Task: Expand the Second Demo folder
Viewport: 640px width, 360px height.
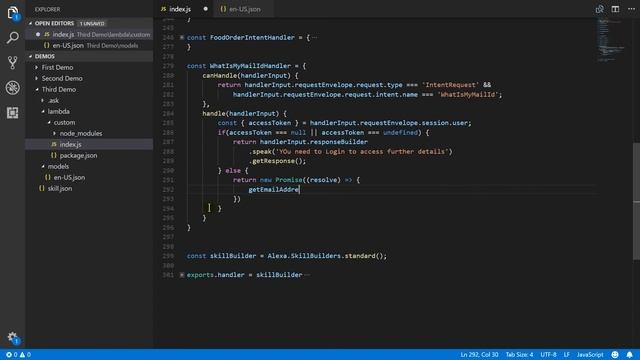Action: pyautogui.click(x=37, y=78)
